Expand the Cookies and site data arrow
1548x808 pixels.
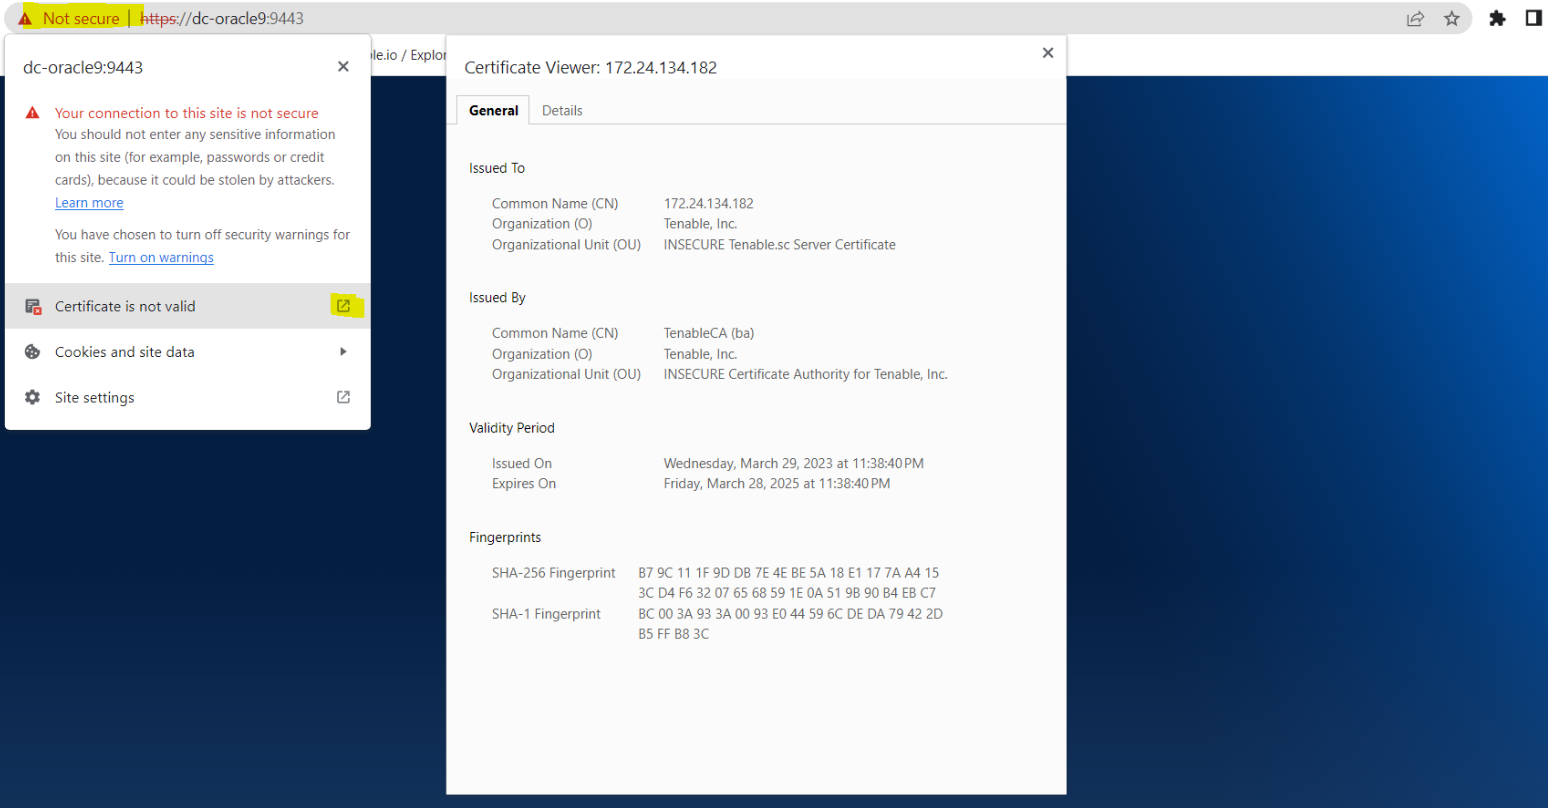click(343, 352)
